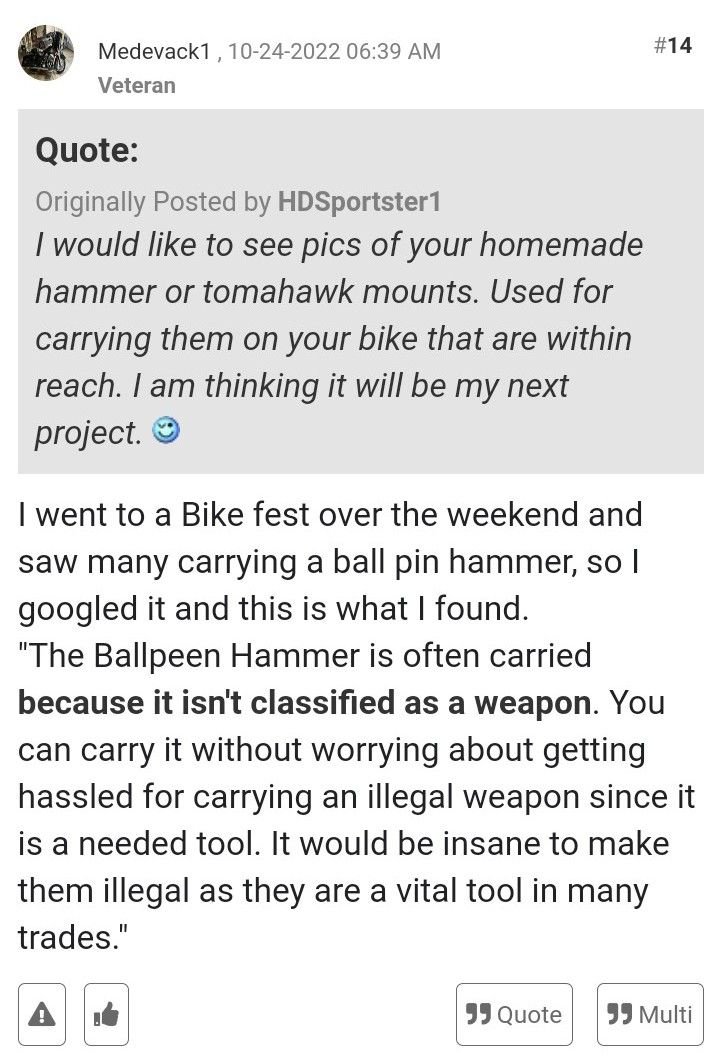Click the post timestamp 10-24-2022 06:39 AM
The image size is (720, 1063).
click(x=334, y=51)
